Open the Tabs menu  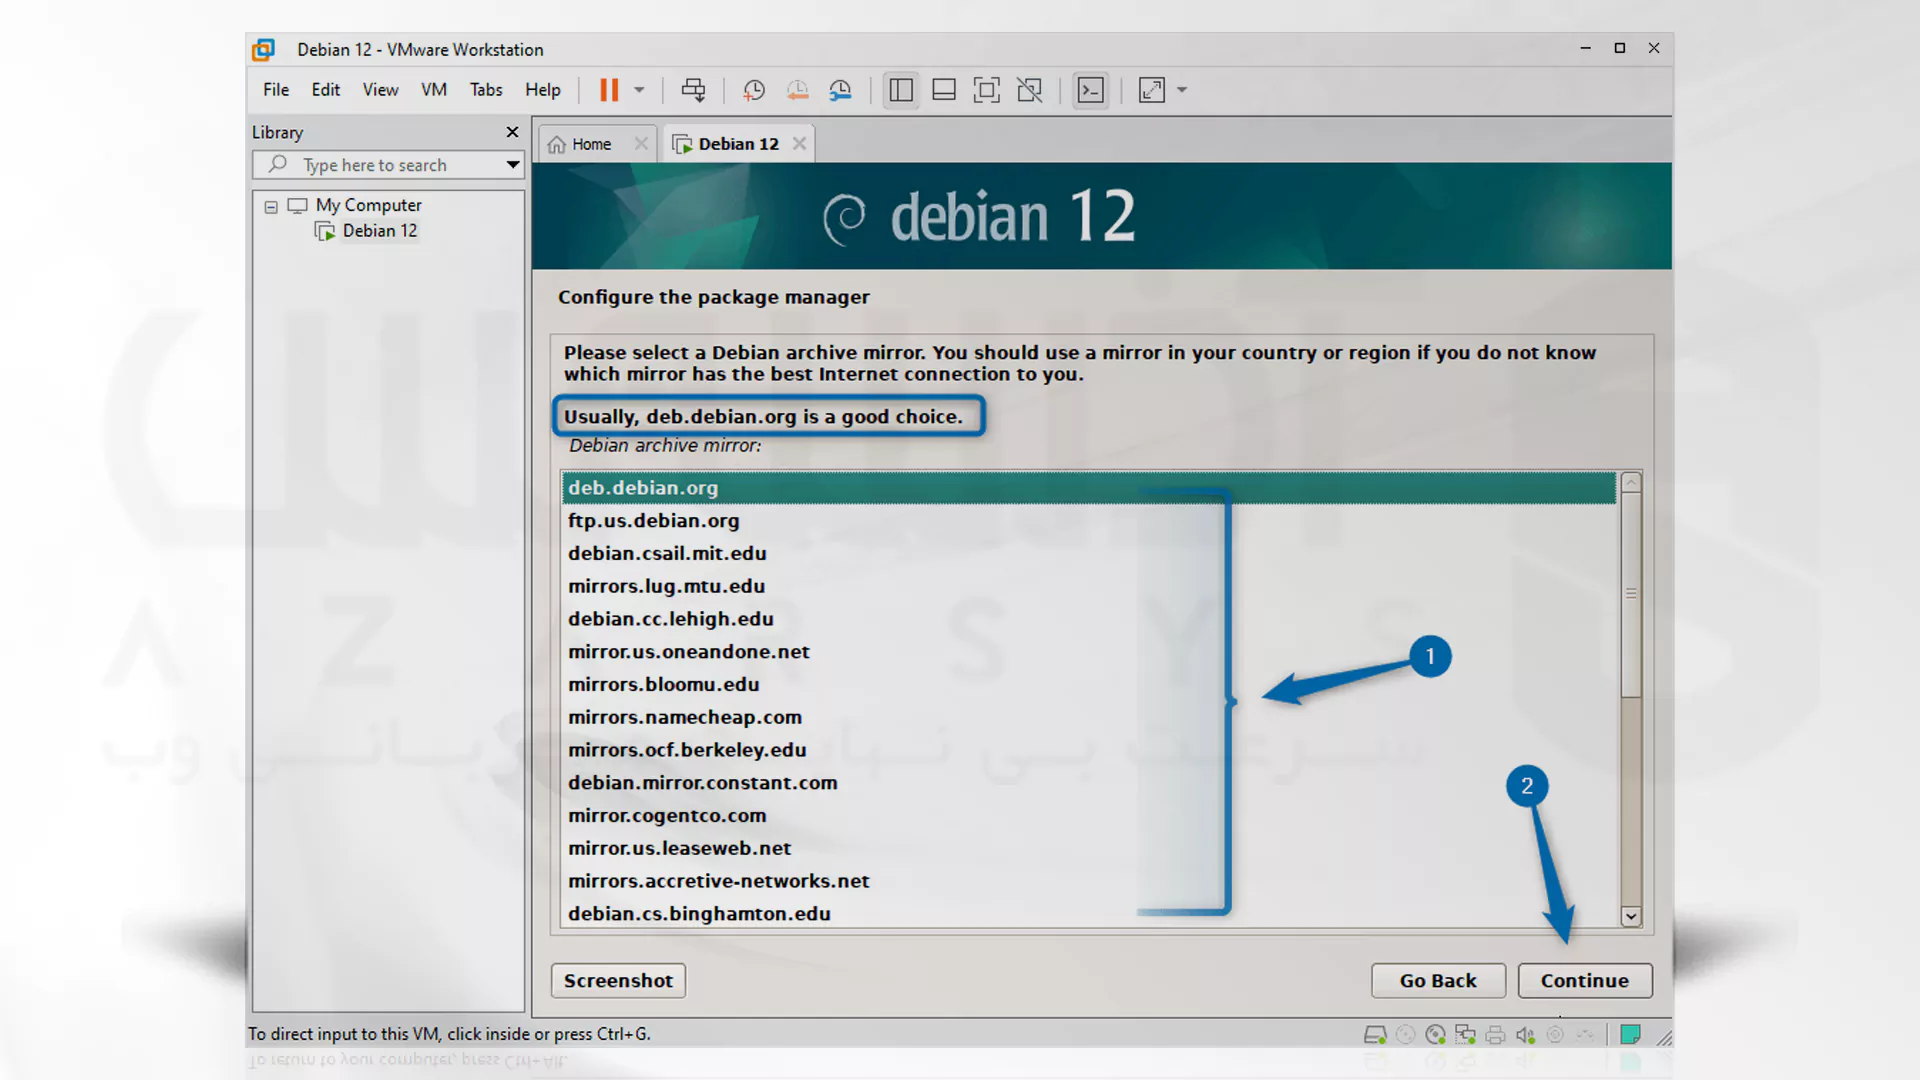pyautogui.click(x=486, y=90)
